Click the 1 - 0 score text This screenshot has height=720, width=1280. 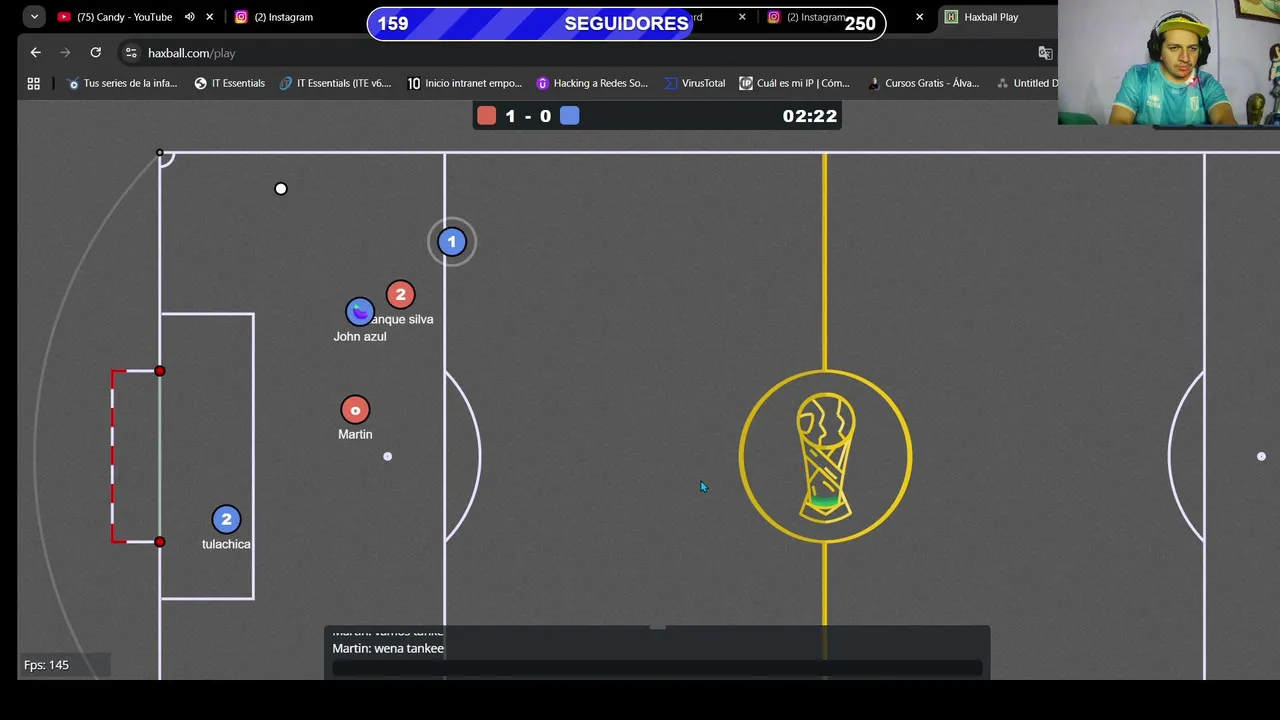[528, 116]
